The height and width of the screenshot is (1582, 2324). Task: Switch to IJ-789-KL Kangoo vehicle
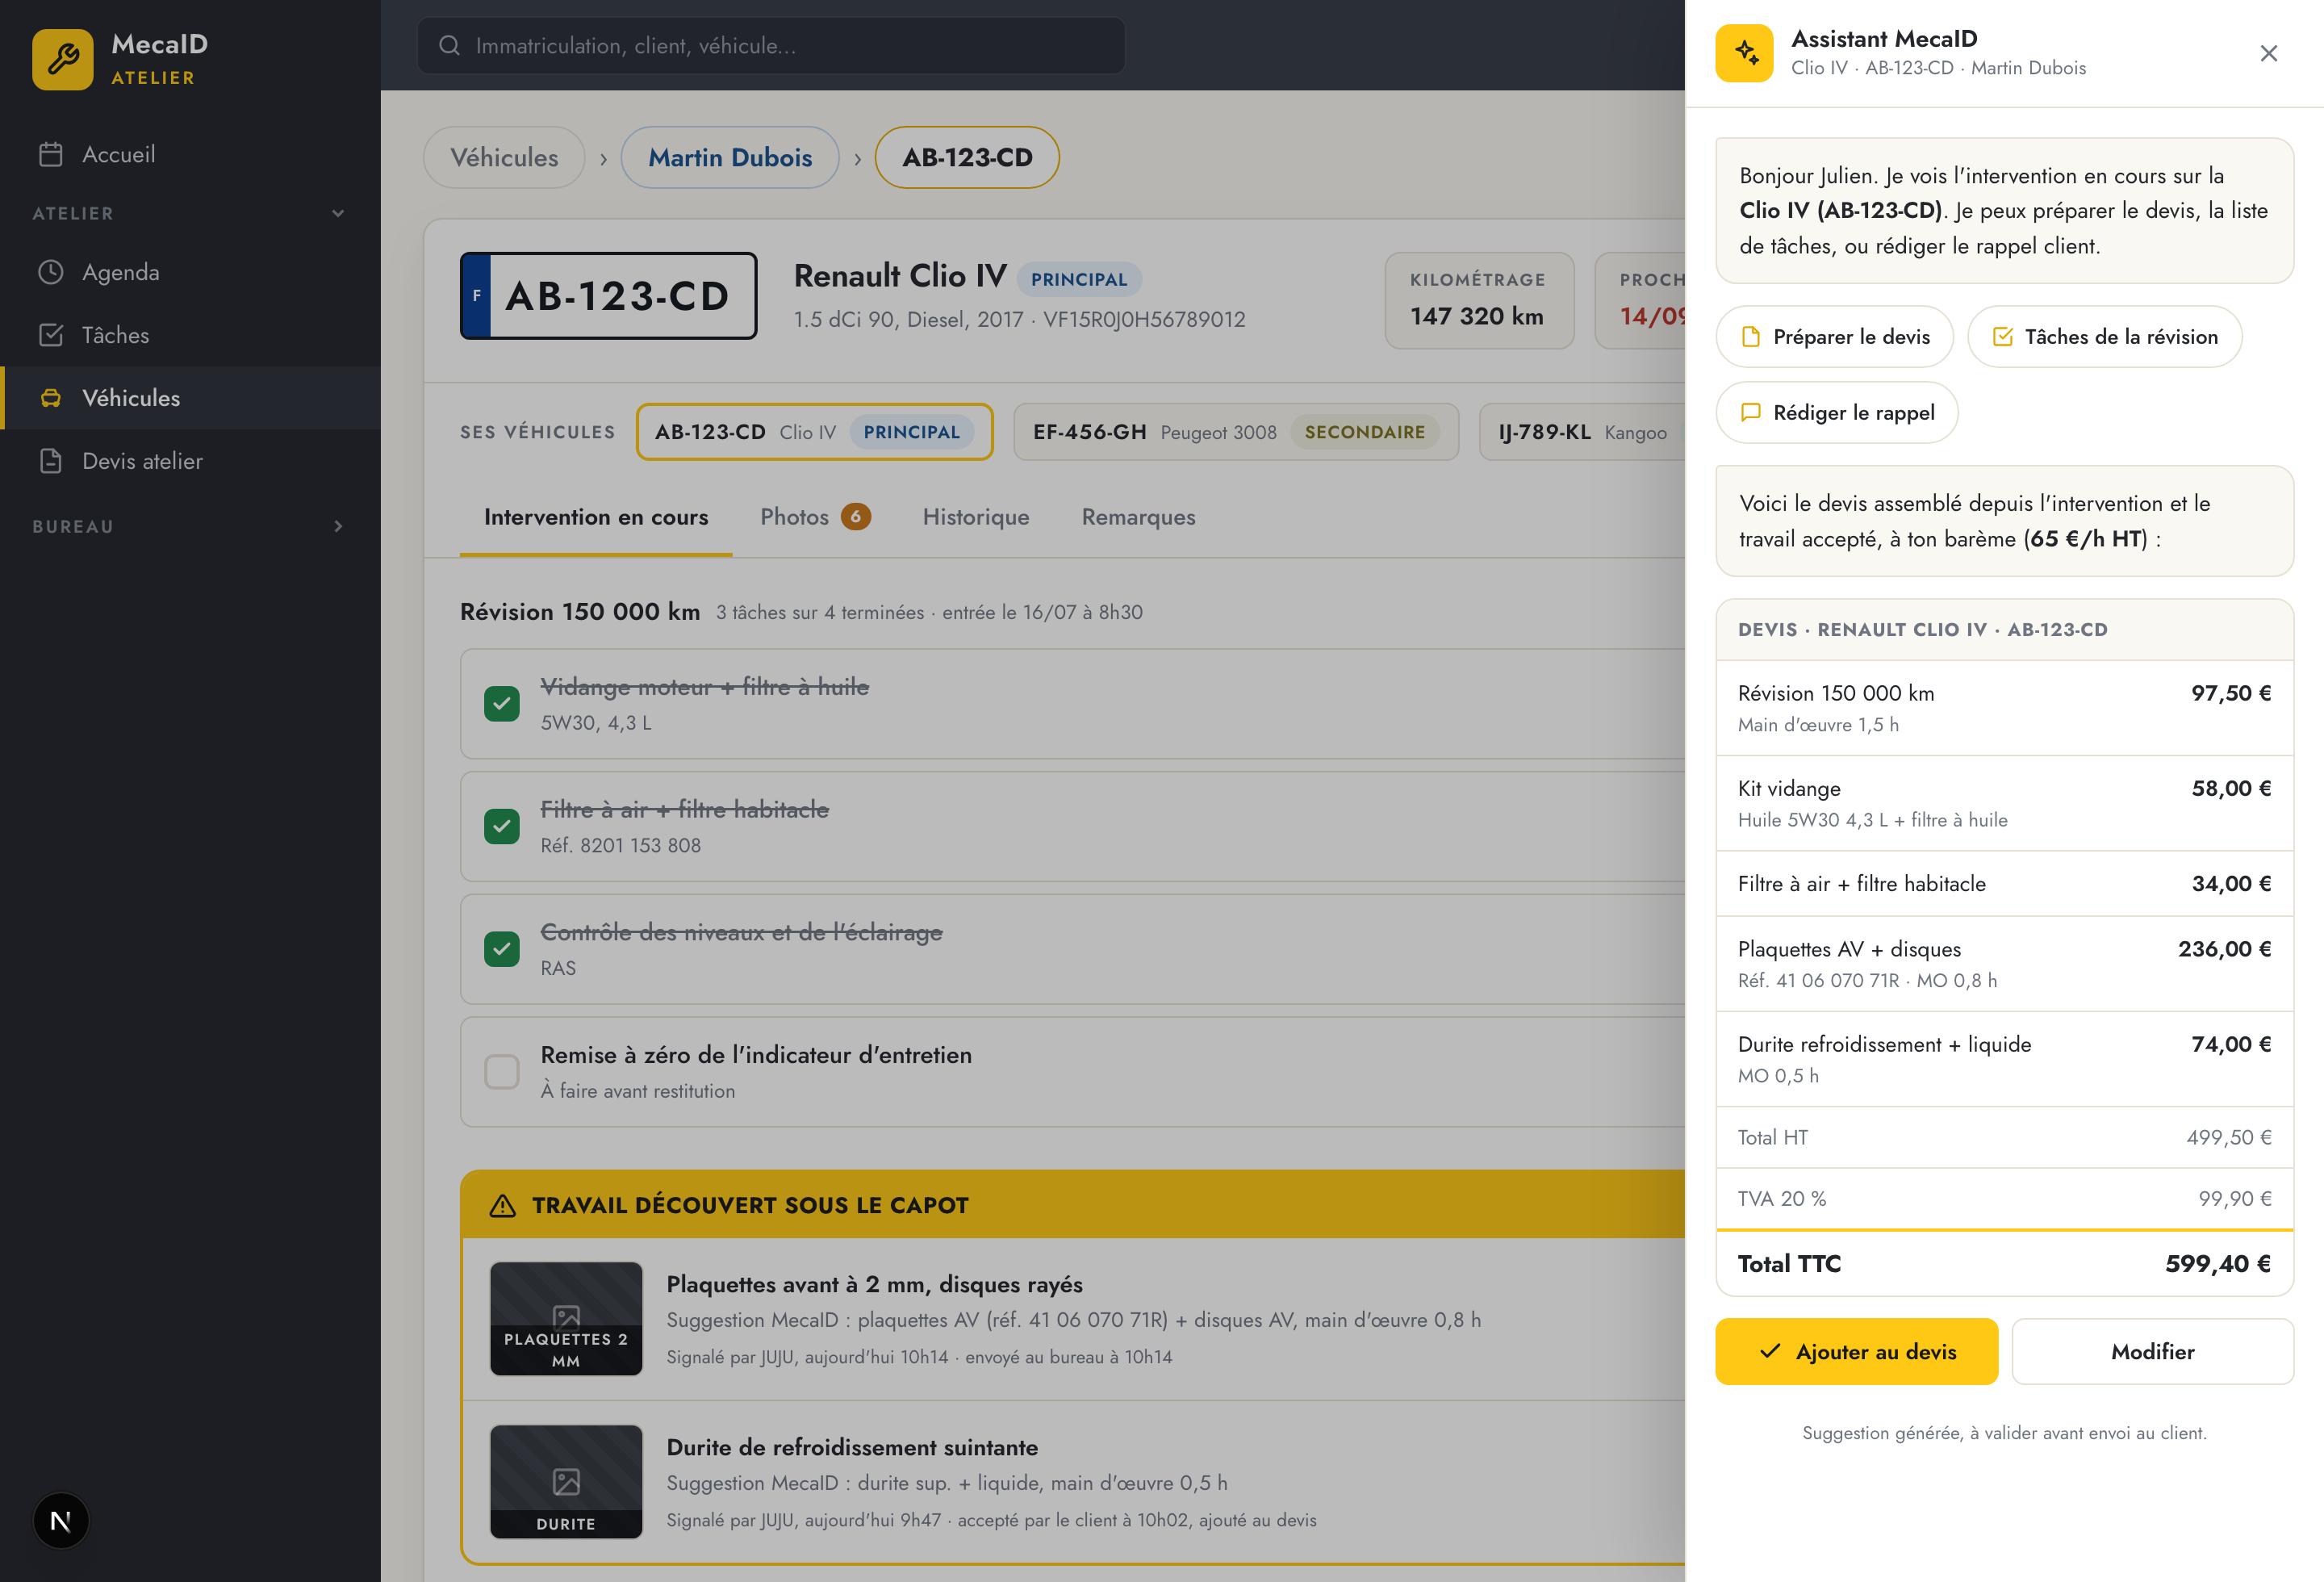[1582, 432]
